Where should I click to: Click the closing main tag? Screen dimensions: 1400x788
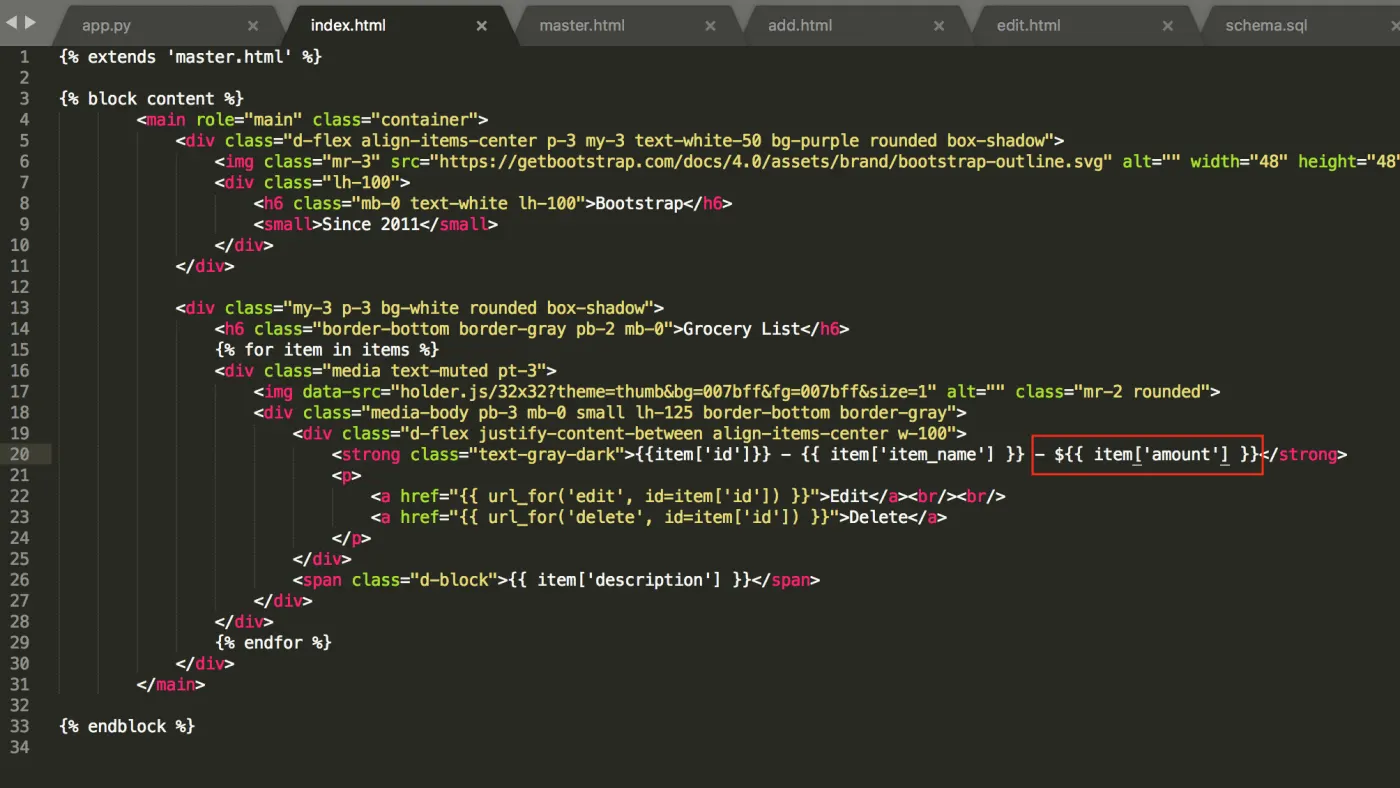pyautogui.click(x=171, y=685)
